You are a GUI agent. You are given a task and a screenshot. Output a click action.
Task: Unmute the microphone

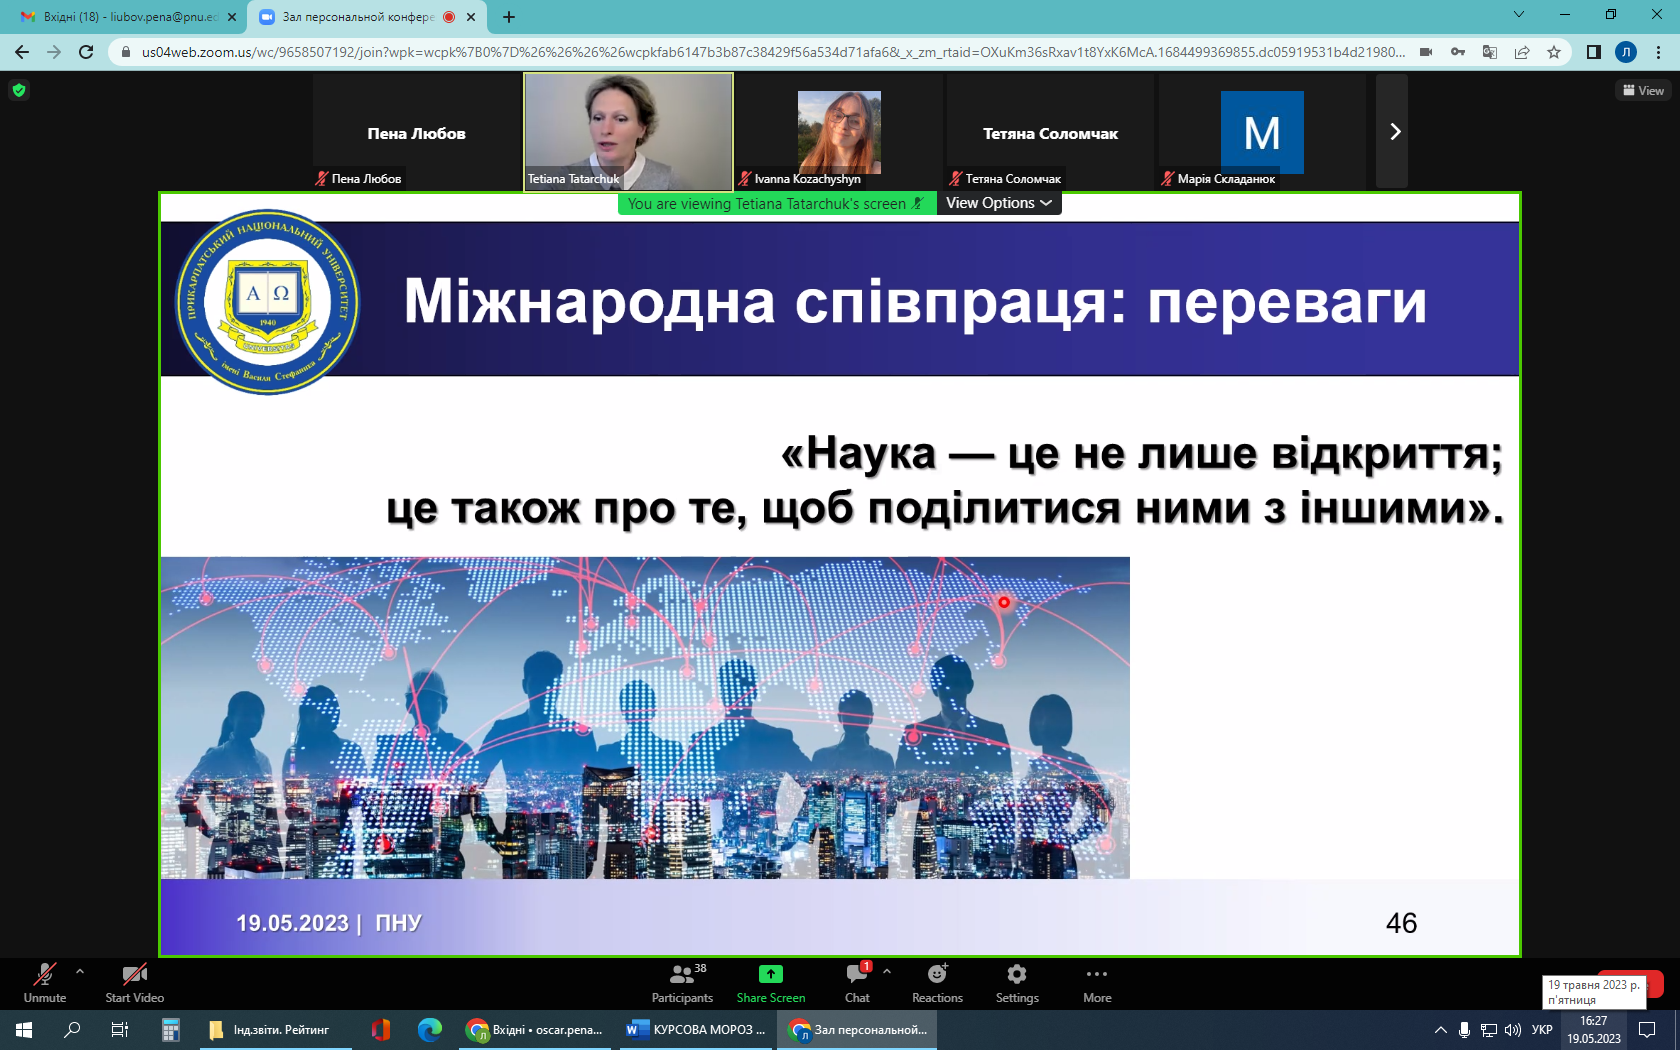coord(45,984)
